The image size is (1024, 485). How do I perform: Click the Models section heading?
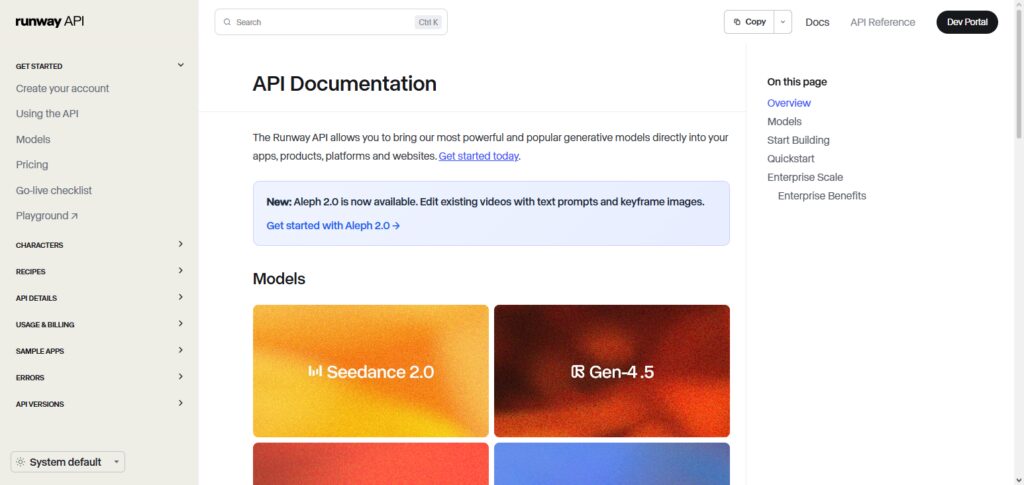tap(279, 279)
